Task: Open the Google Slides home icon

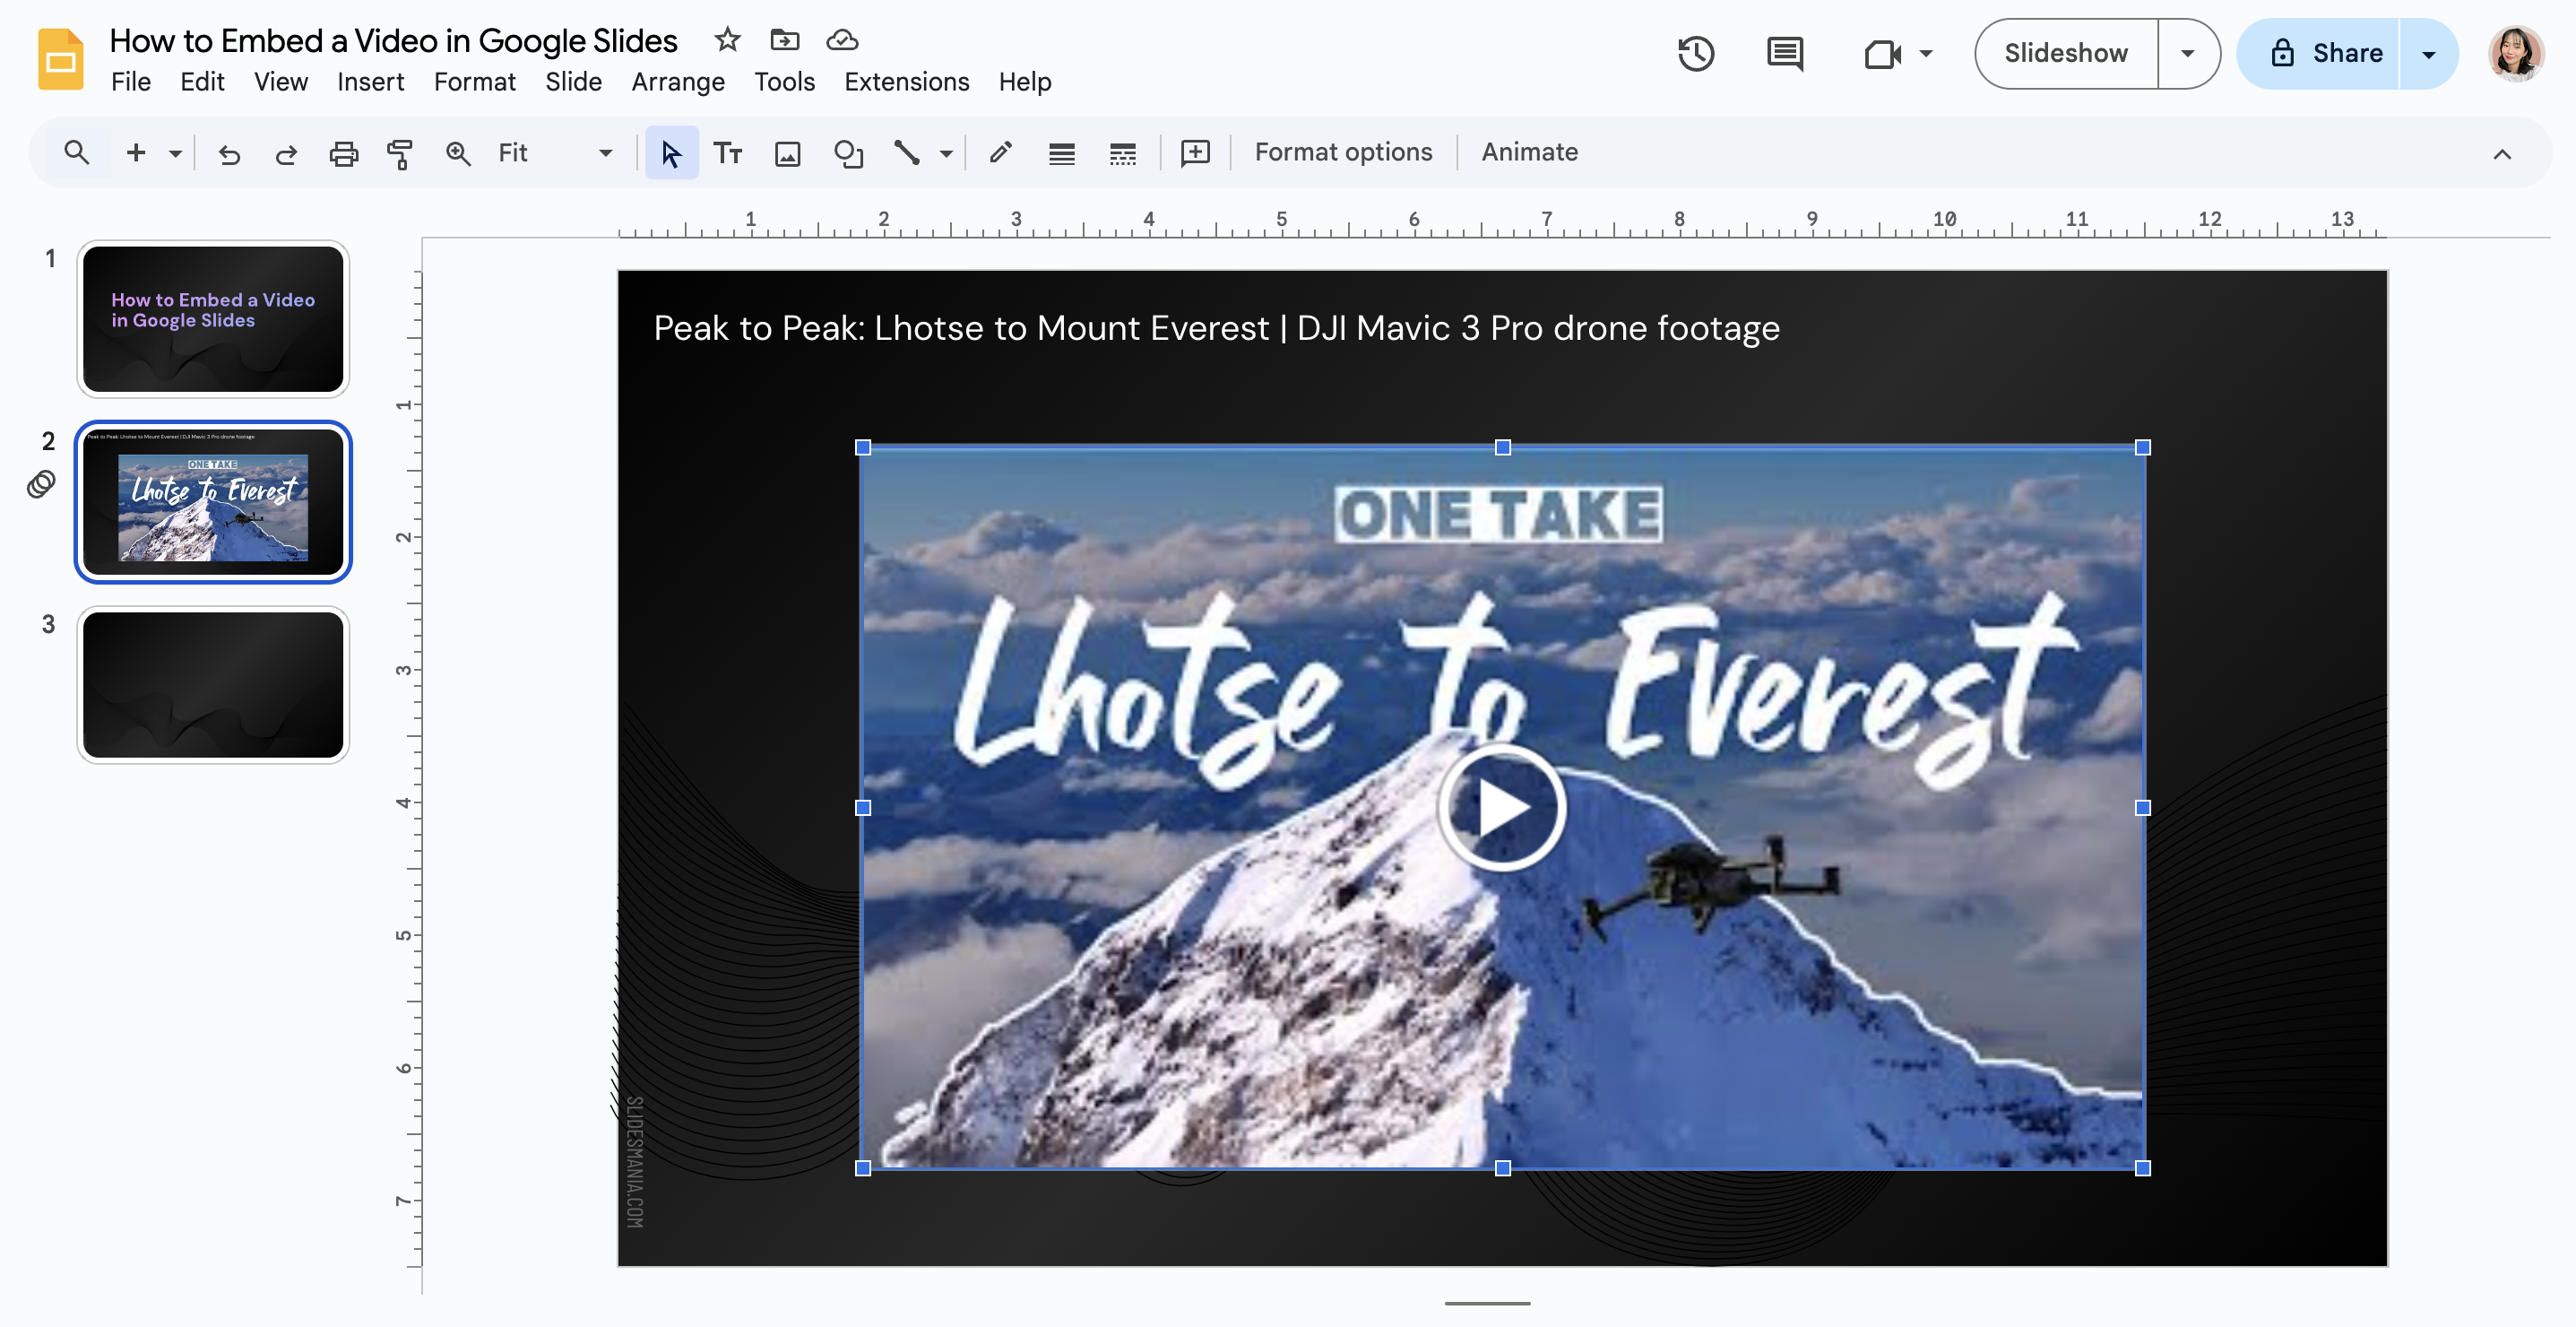Action: click(x=60, y=59)
